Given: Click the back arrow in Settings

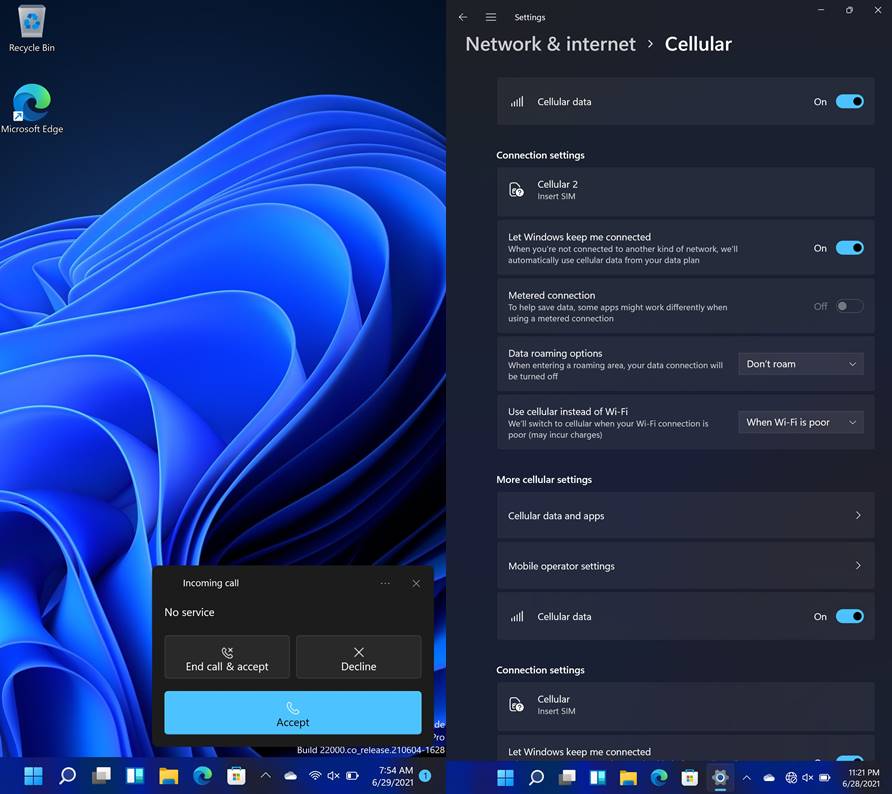Looking at the screenshot, I should click(463, 17).
